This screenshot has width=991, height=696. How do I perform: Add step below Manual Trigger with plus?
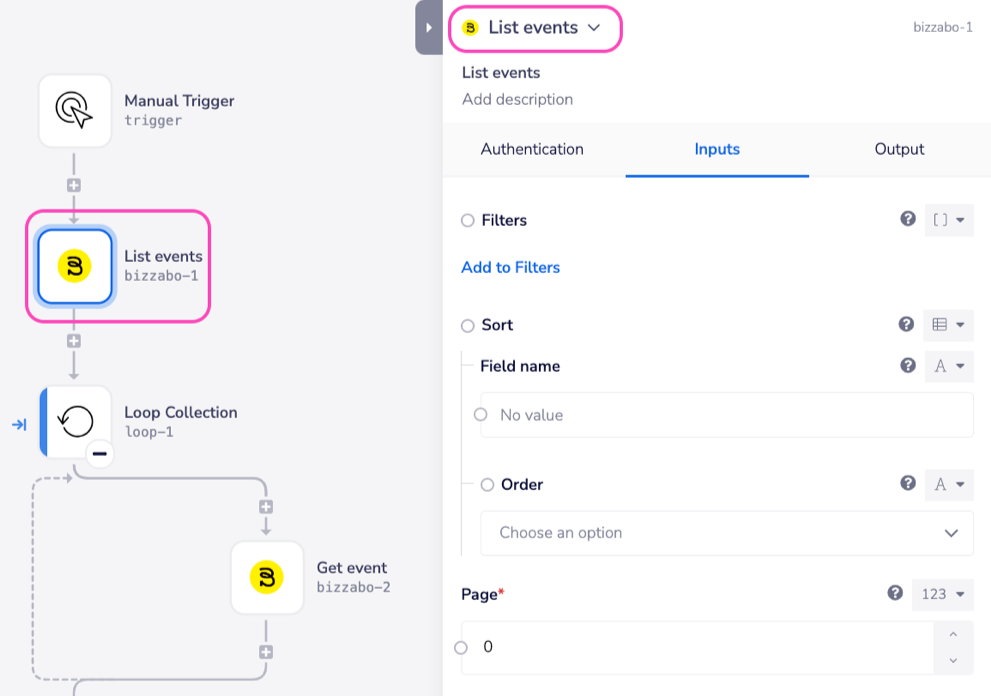(74, 185)
